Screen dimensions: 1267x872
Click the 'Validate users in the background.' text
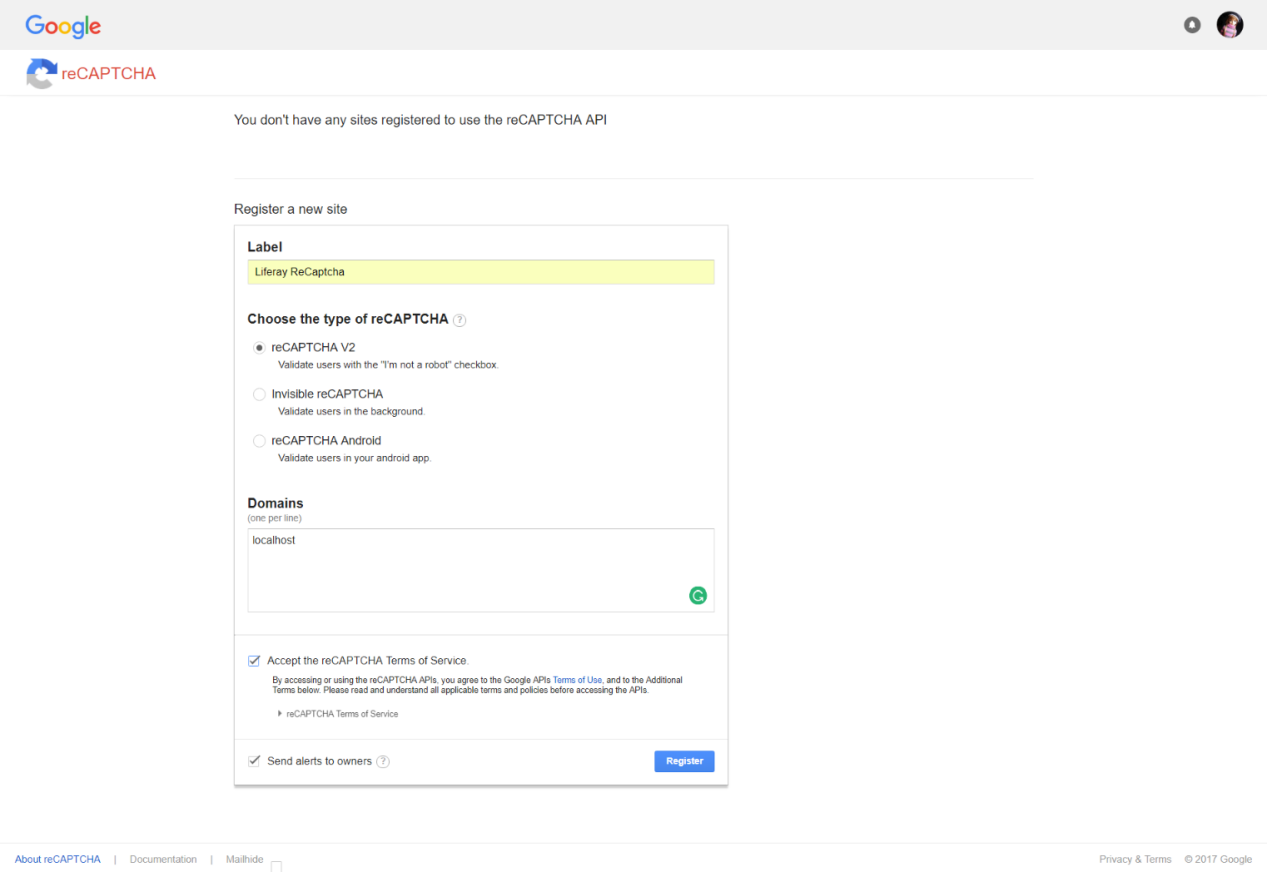[x=351, y=411]
